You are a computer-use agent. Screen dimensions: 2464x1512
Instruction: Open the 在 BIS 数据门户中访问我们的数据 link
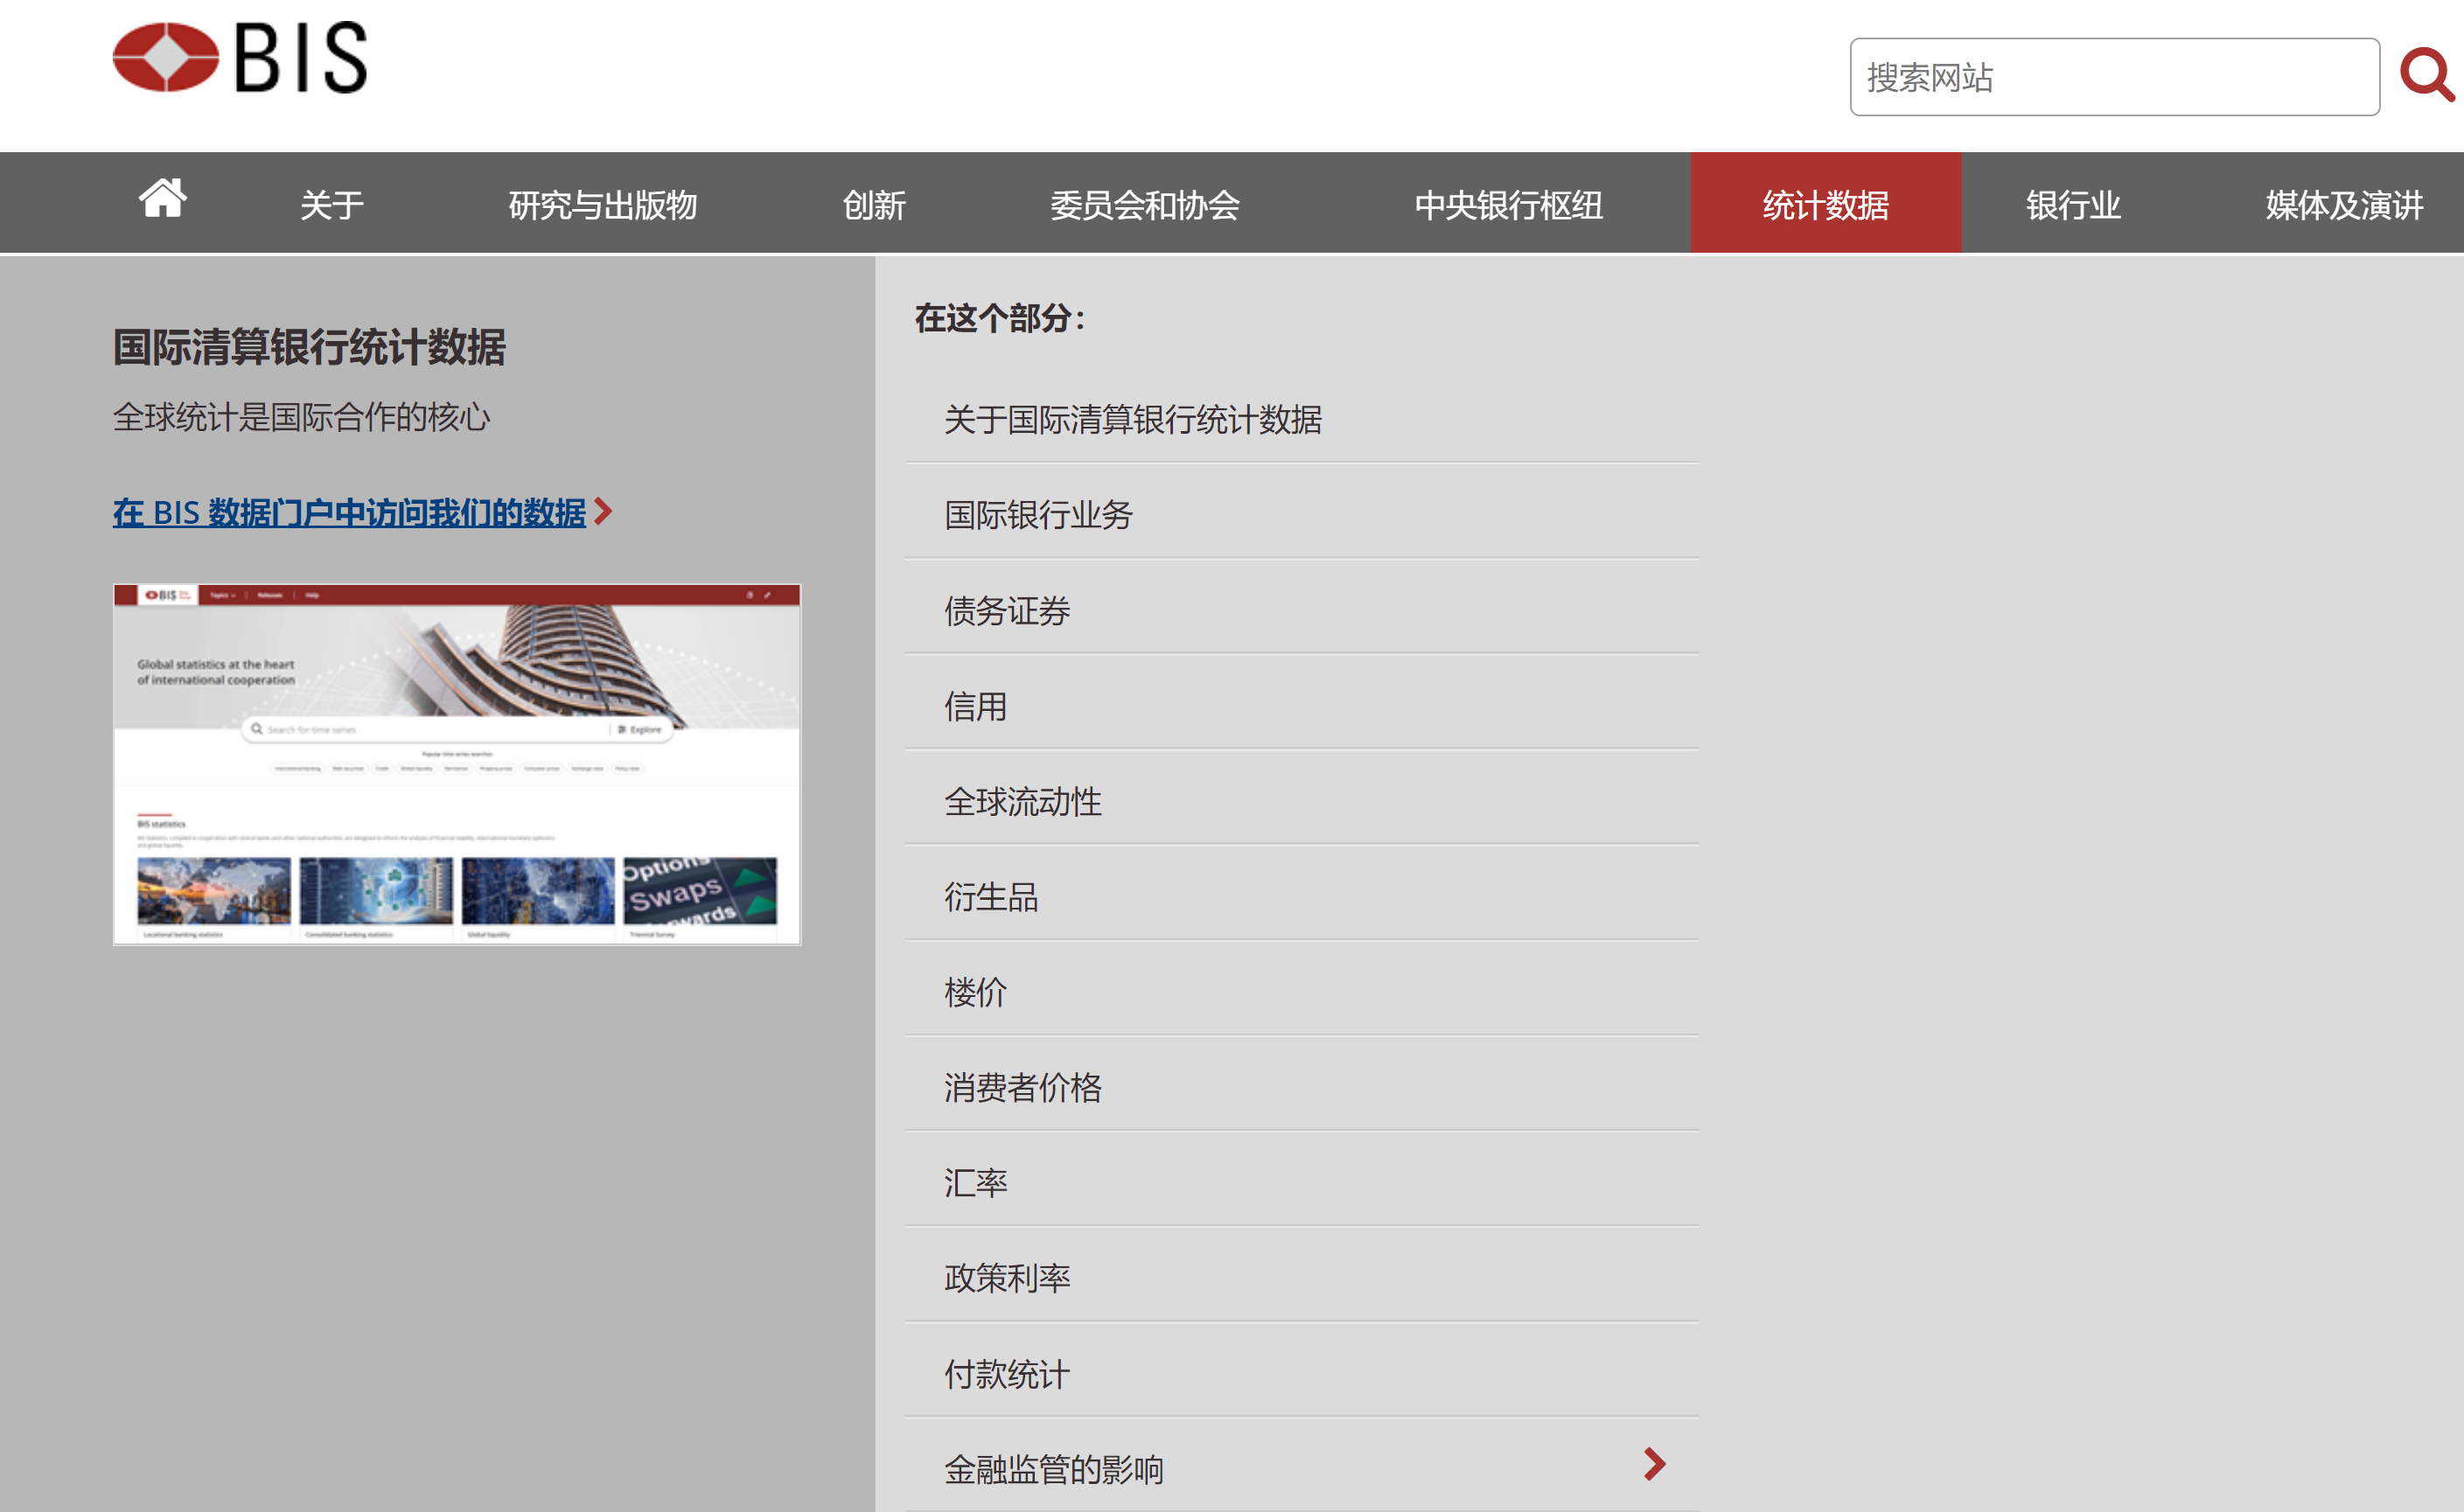click(349, 513)
